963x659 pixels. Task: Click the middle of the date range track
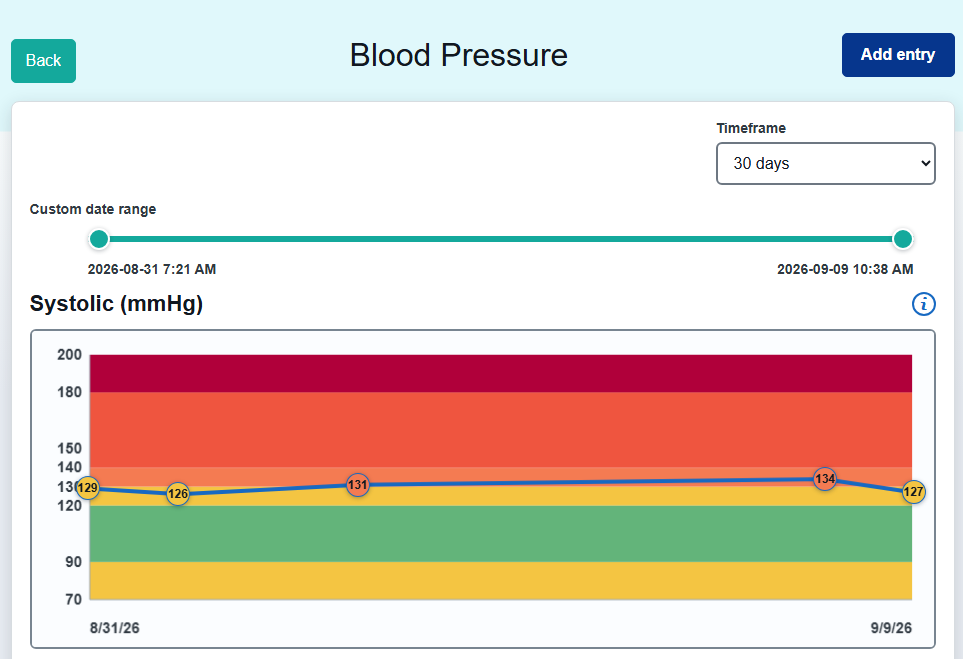[501, 239]
